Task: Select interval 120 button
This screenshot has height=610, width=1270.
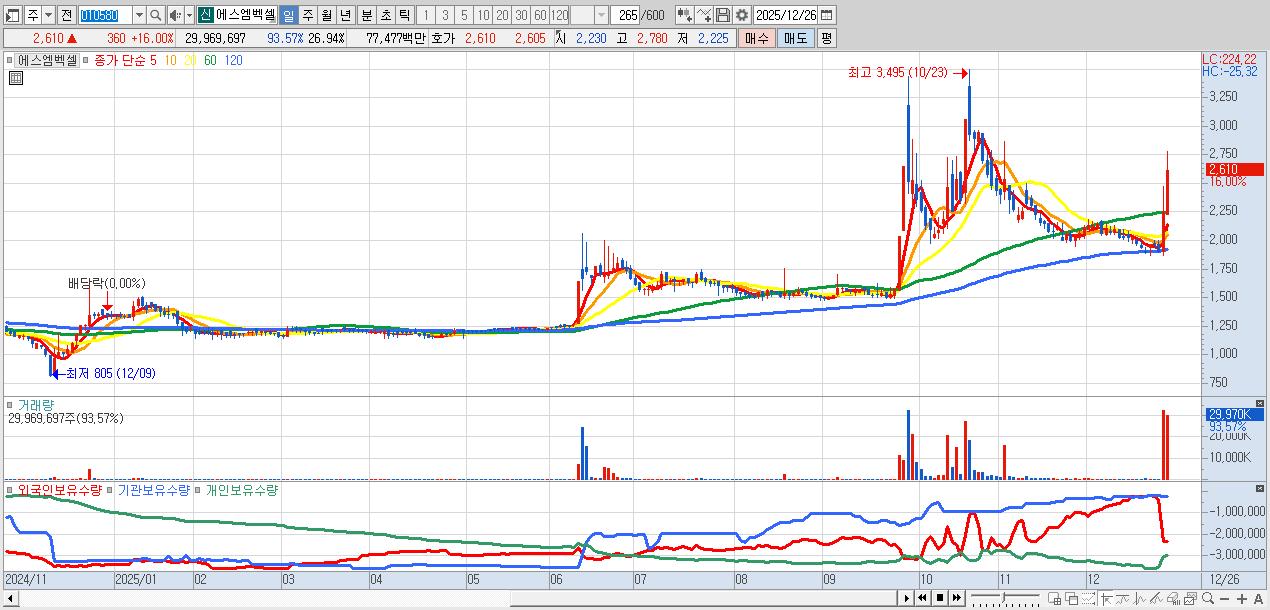Action: tap(560, 15)
